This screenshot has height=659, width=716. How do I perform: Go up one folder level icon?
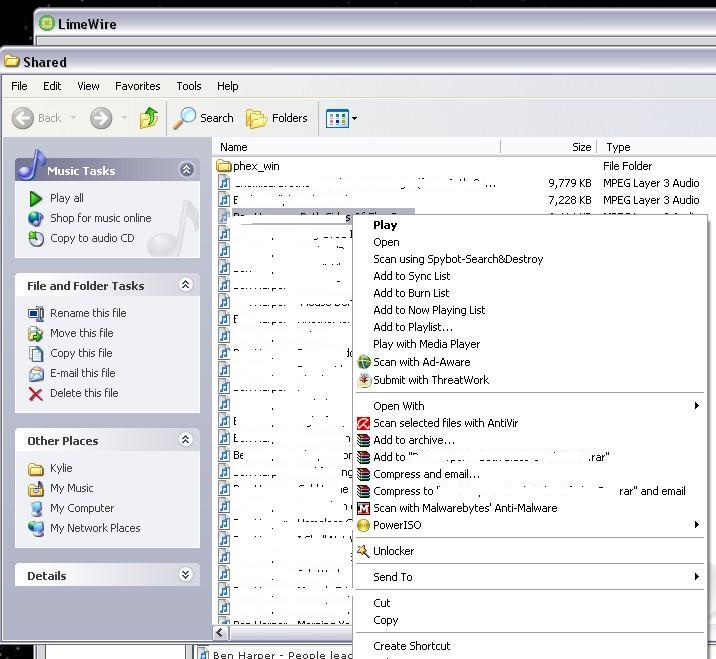click(149, 118)
